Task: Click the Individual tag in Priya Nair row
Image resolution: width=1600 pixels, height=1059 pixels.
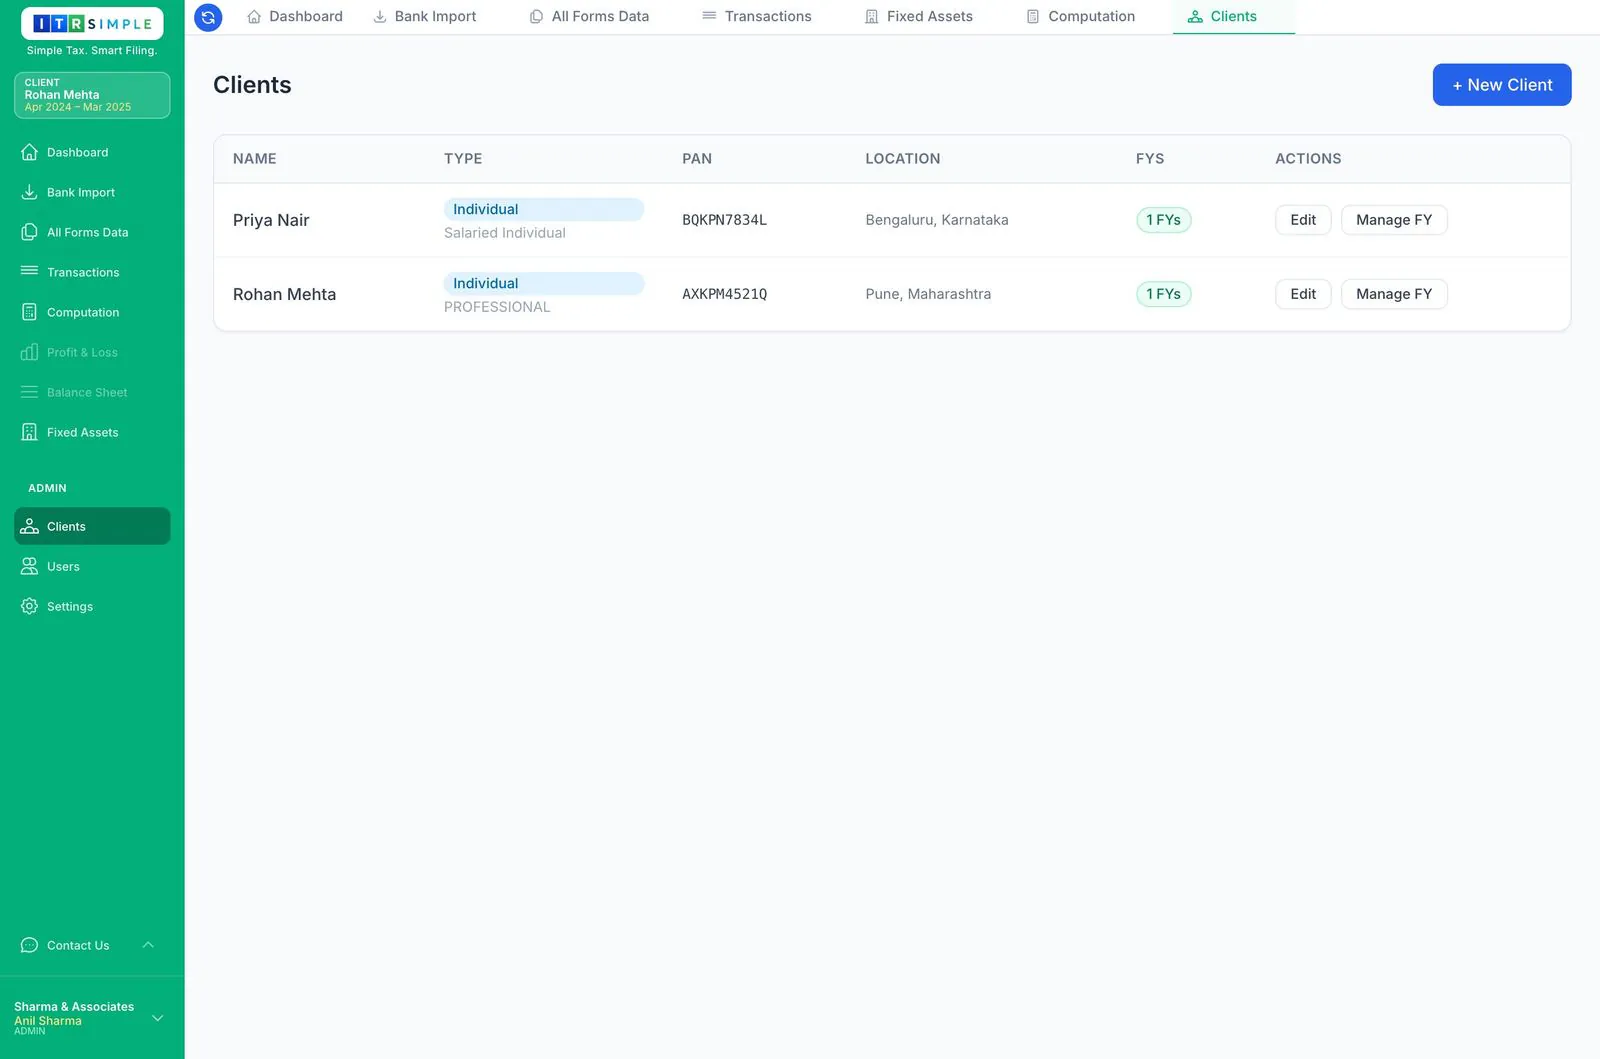Action: 544,209
